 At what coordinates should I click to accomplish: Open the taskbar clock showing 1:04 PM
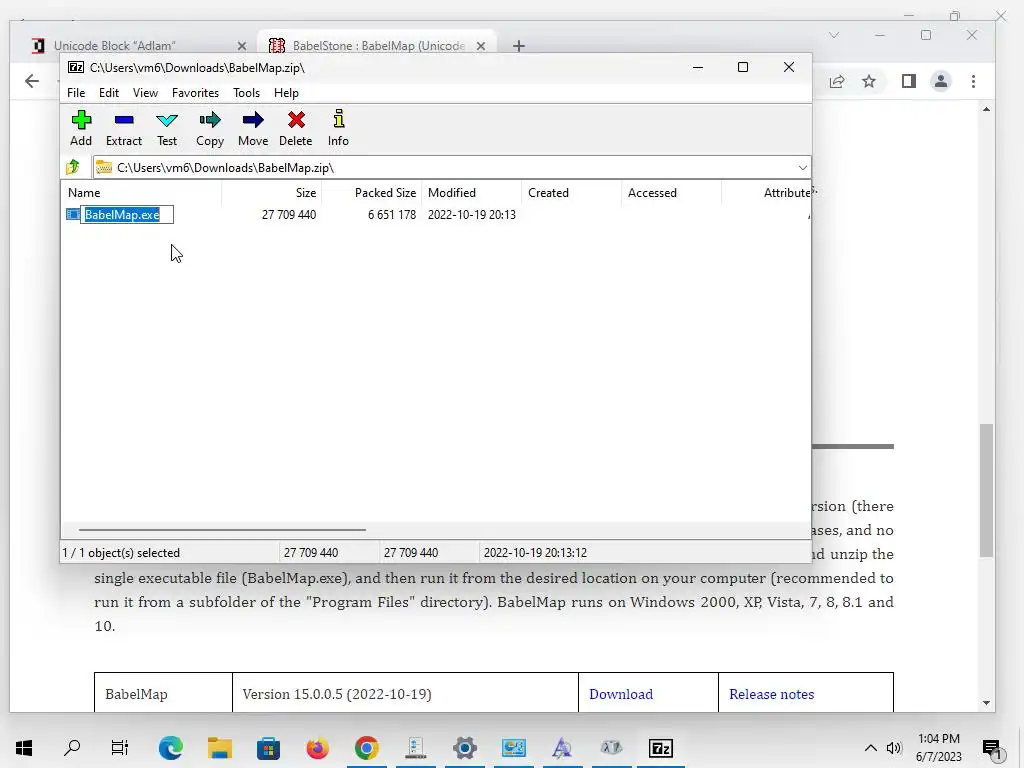[938, 748]
